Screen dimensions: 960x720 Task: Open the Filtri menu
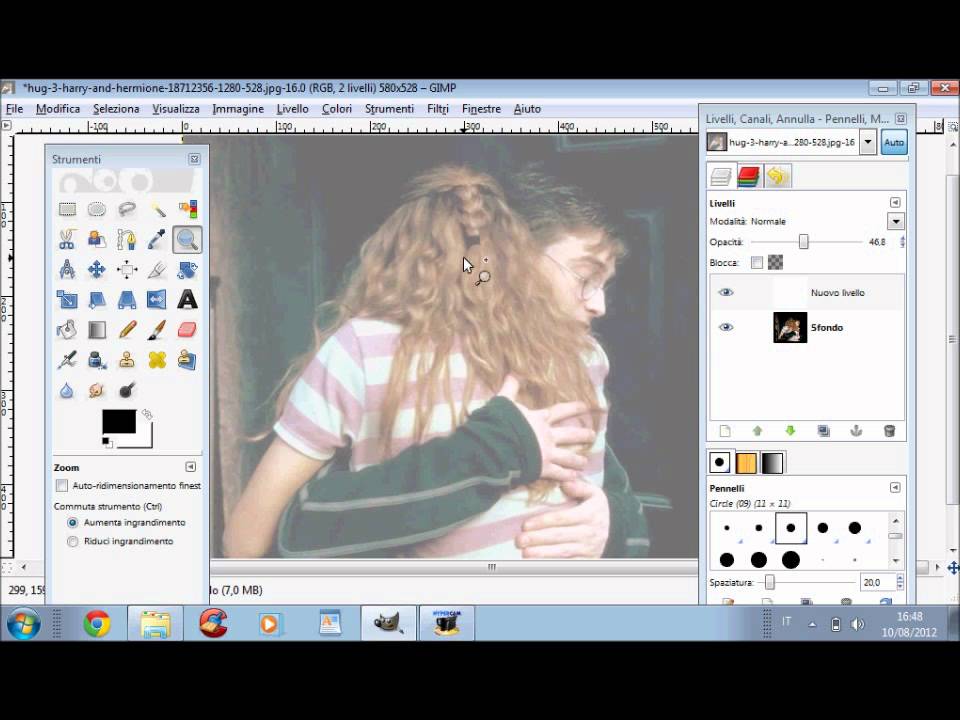pyautogui.click(x=438, y=109)
